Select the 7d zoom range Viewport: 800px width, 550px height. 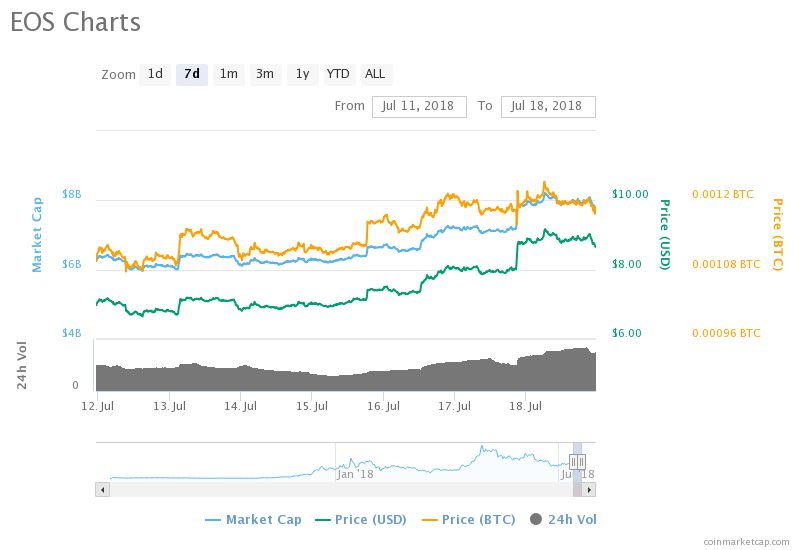pyautogui.click(x=192, y=74)
